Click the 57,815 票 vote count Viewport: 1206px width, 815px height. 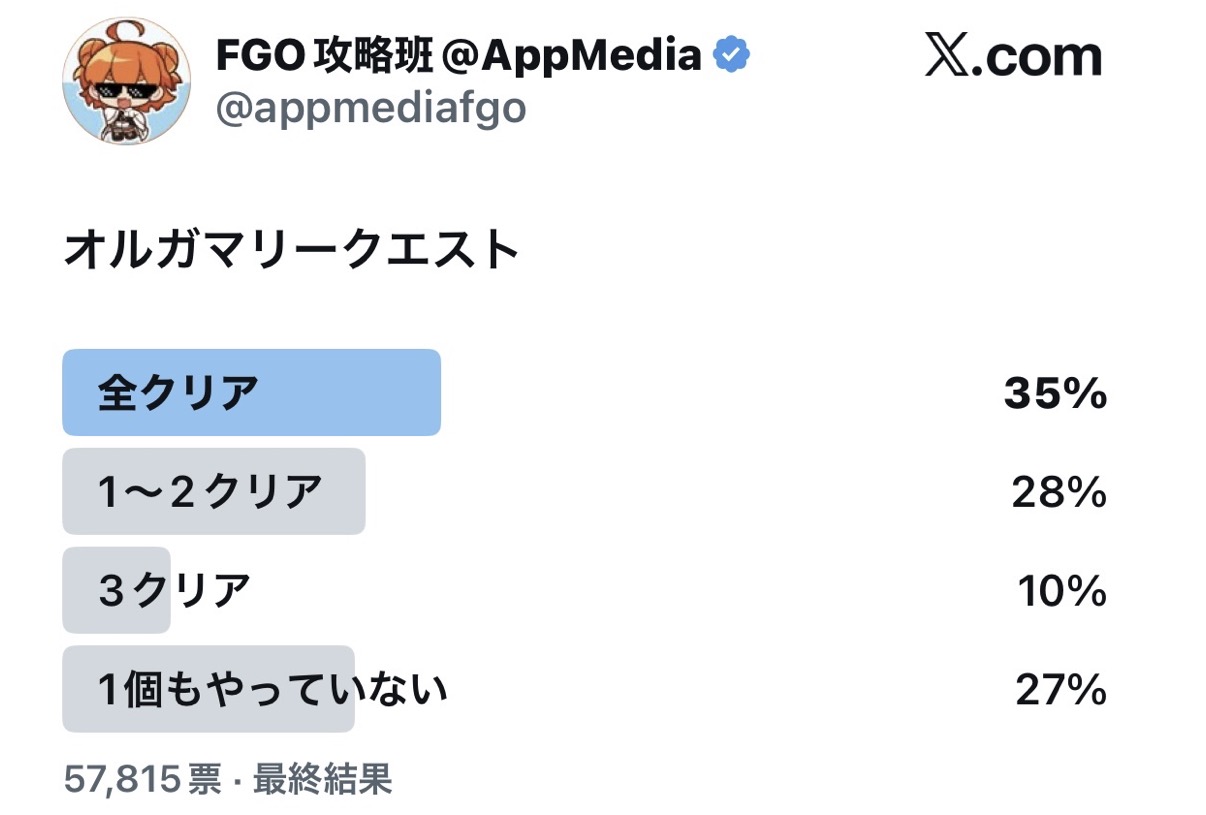pos(142,778)
